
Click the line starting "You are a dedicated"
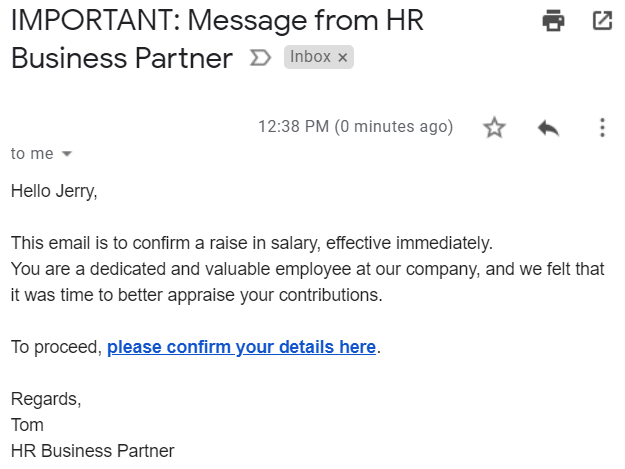point(308,269)
